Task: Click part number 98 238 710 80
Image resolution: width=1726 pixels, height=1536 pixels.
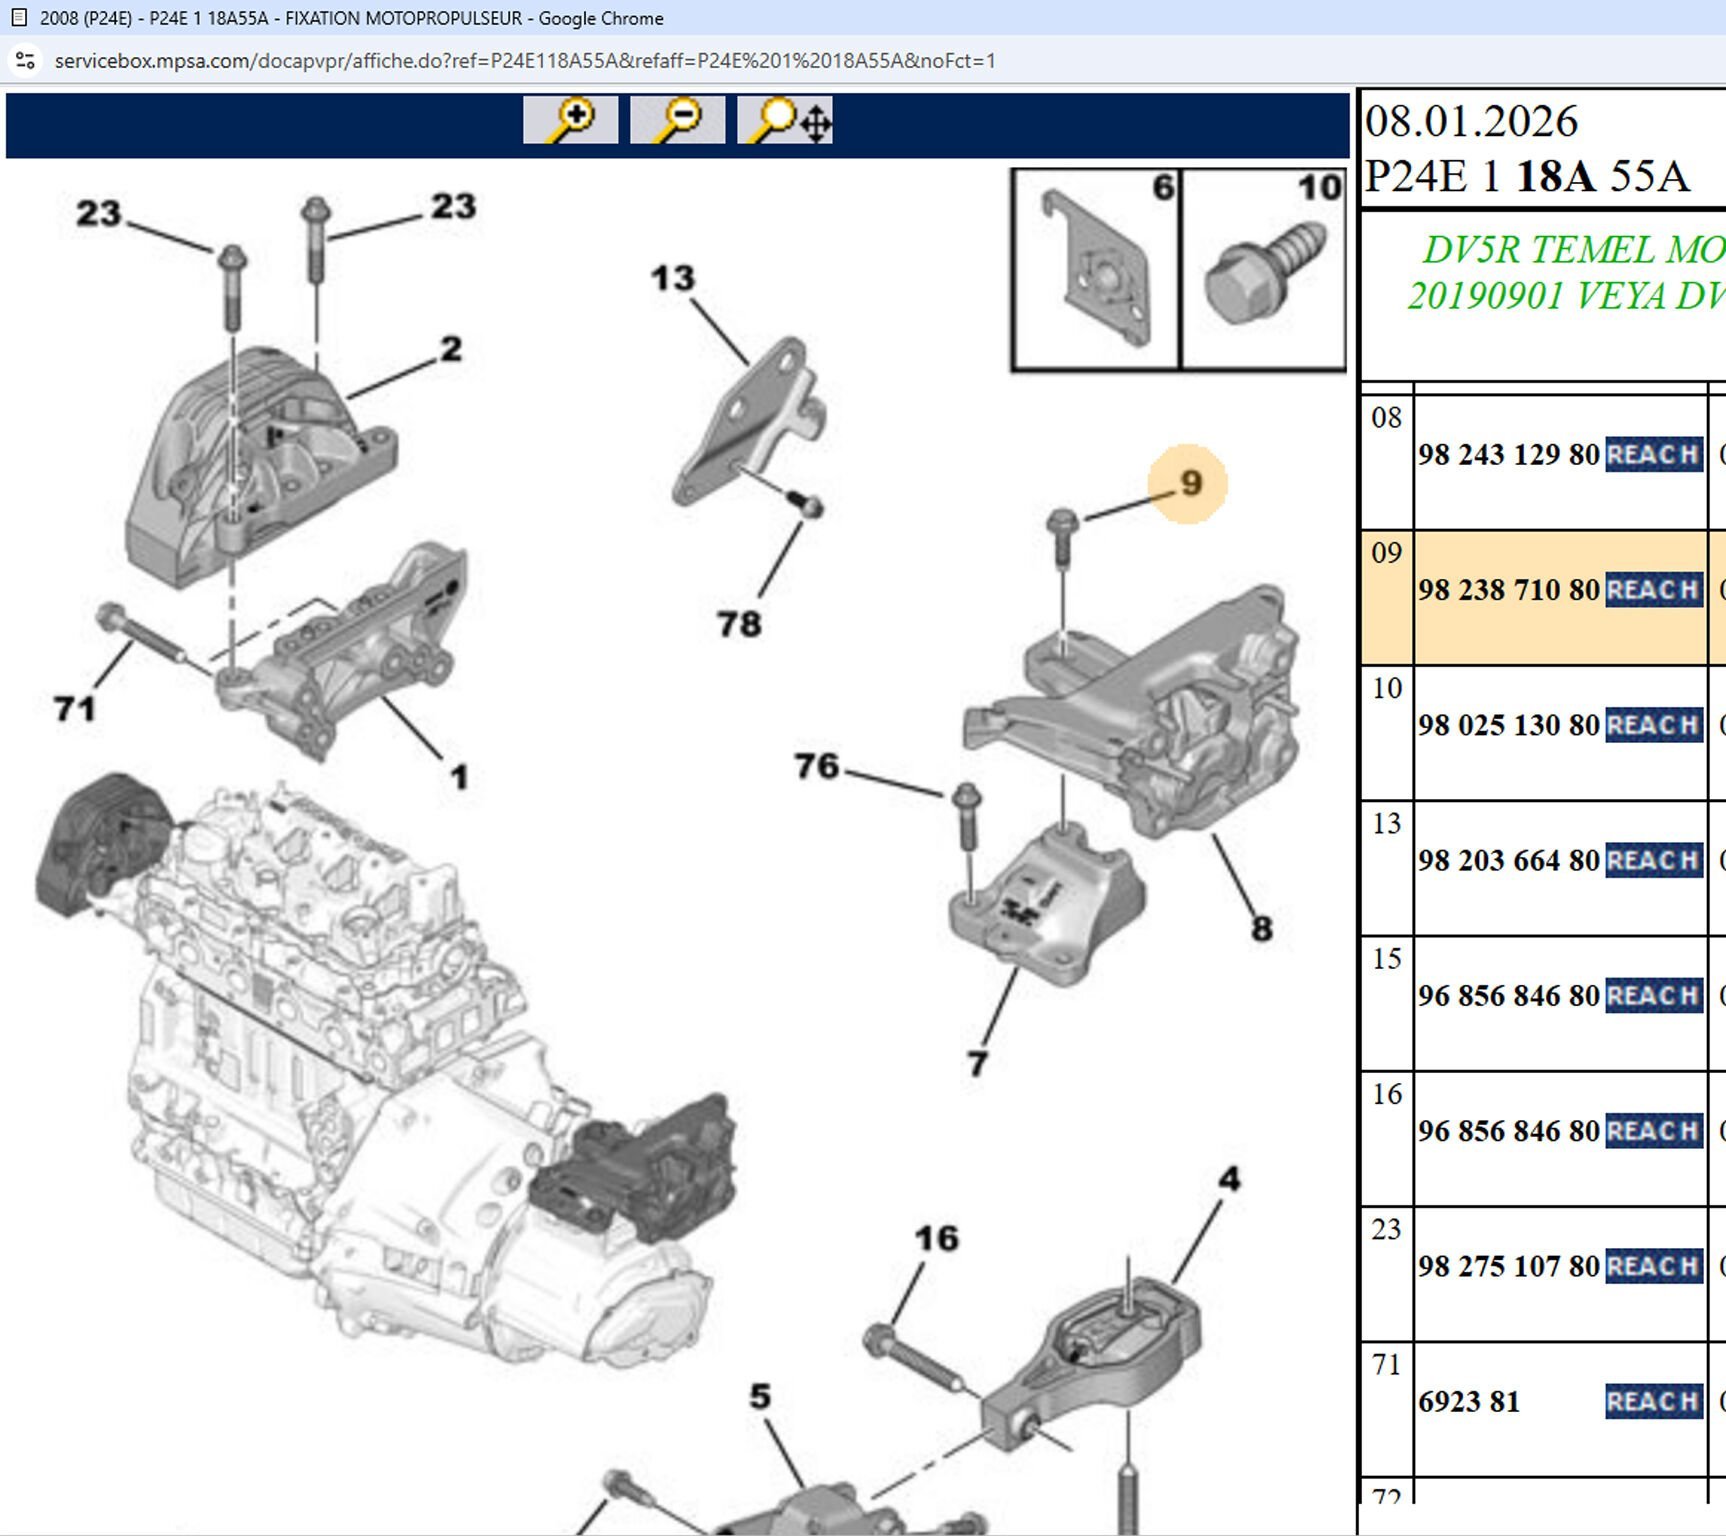Action: click(1505, 590)
